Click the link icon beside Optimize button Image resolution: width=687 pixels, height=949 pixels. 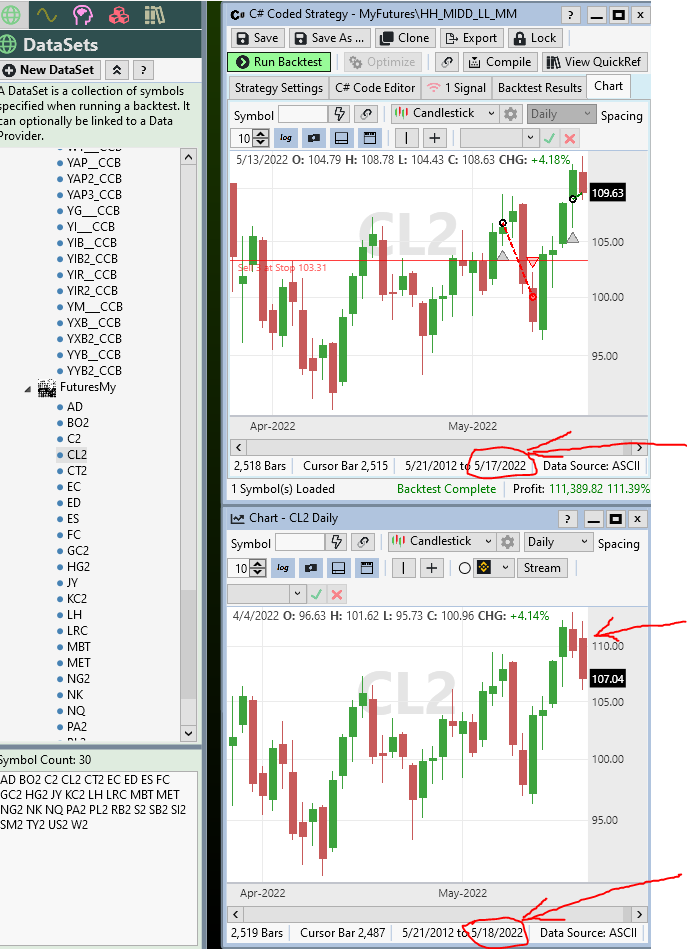[x=447, y=62]
